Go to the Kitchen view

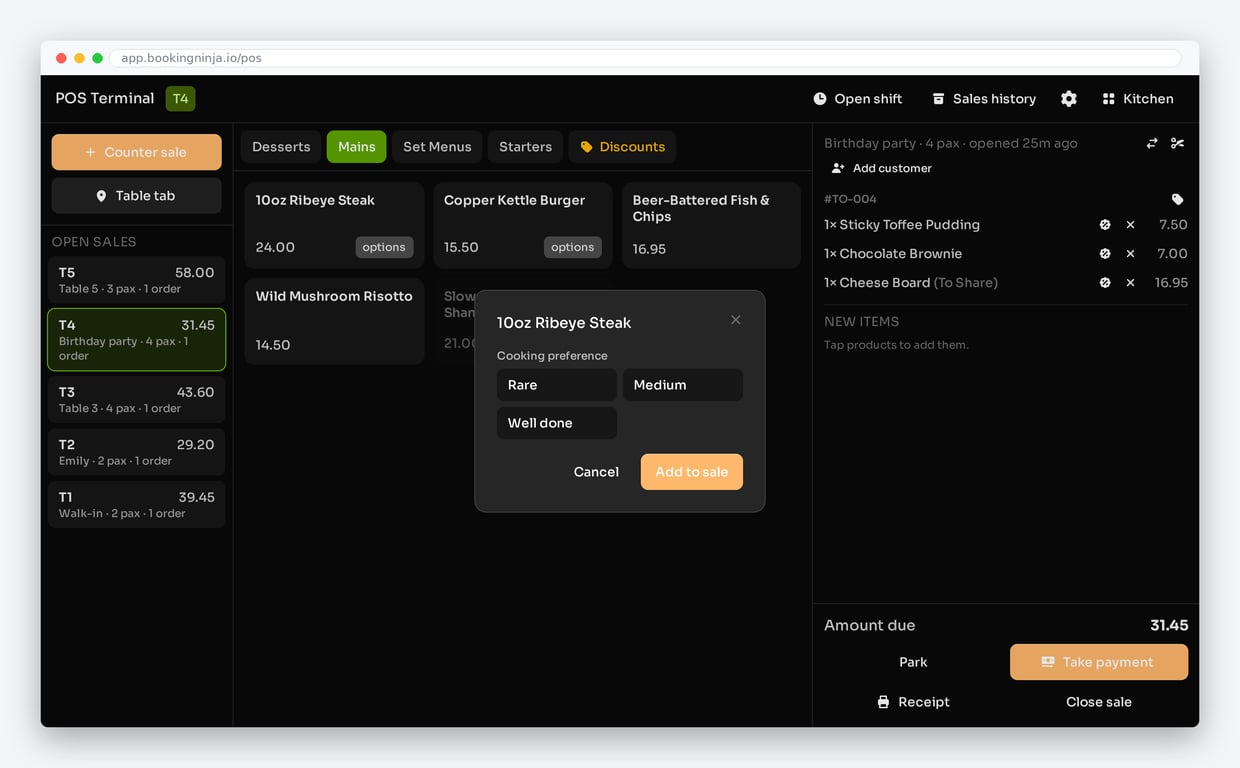click(x=1138, y=99)
